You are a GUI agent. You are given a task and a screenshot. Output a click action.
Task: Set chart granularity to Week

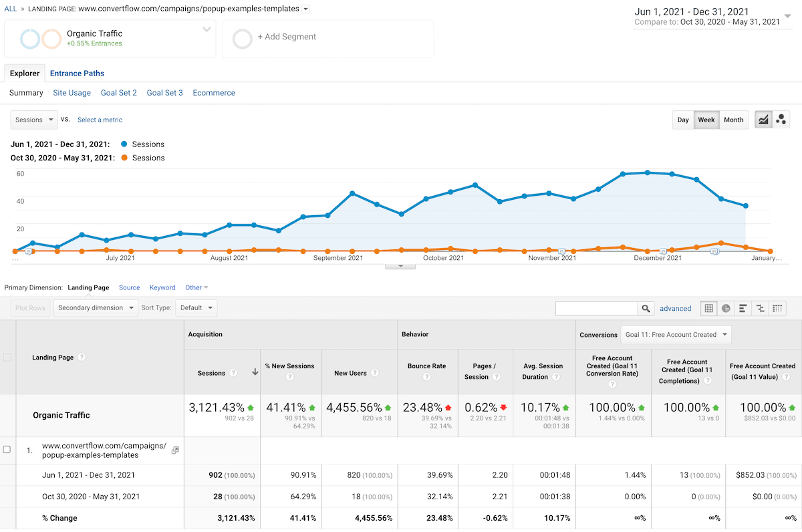706,120
